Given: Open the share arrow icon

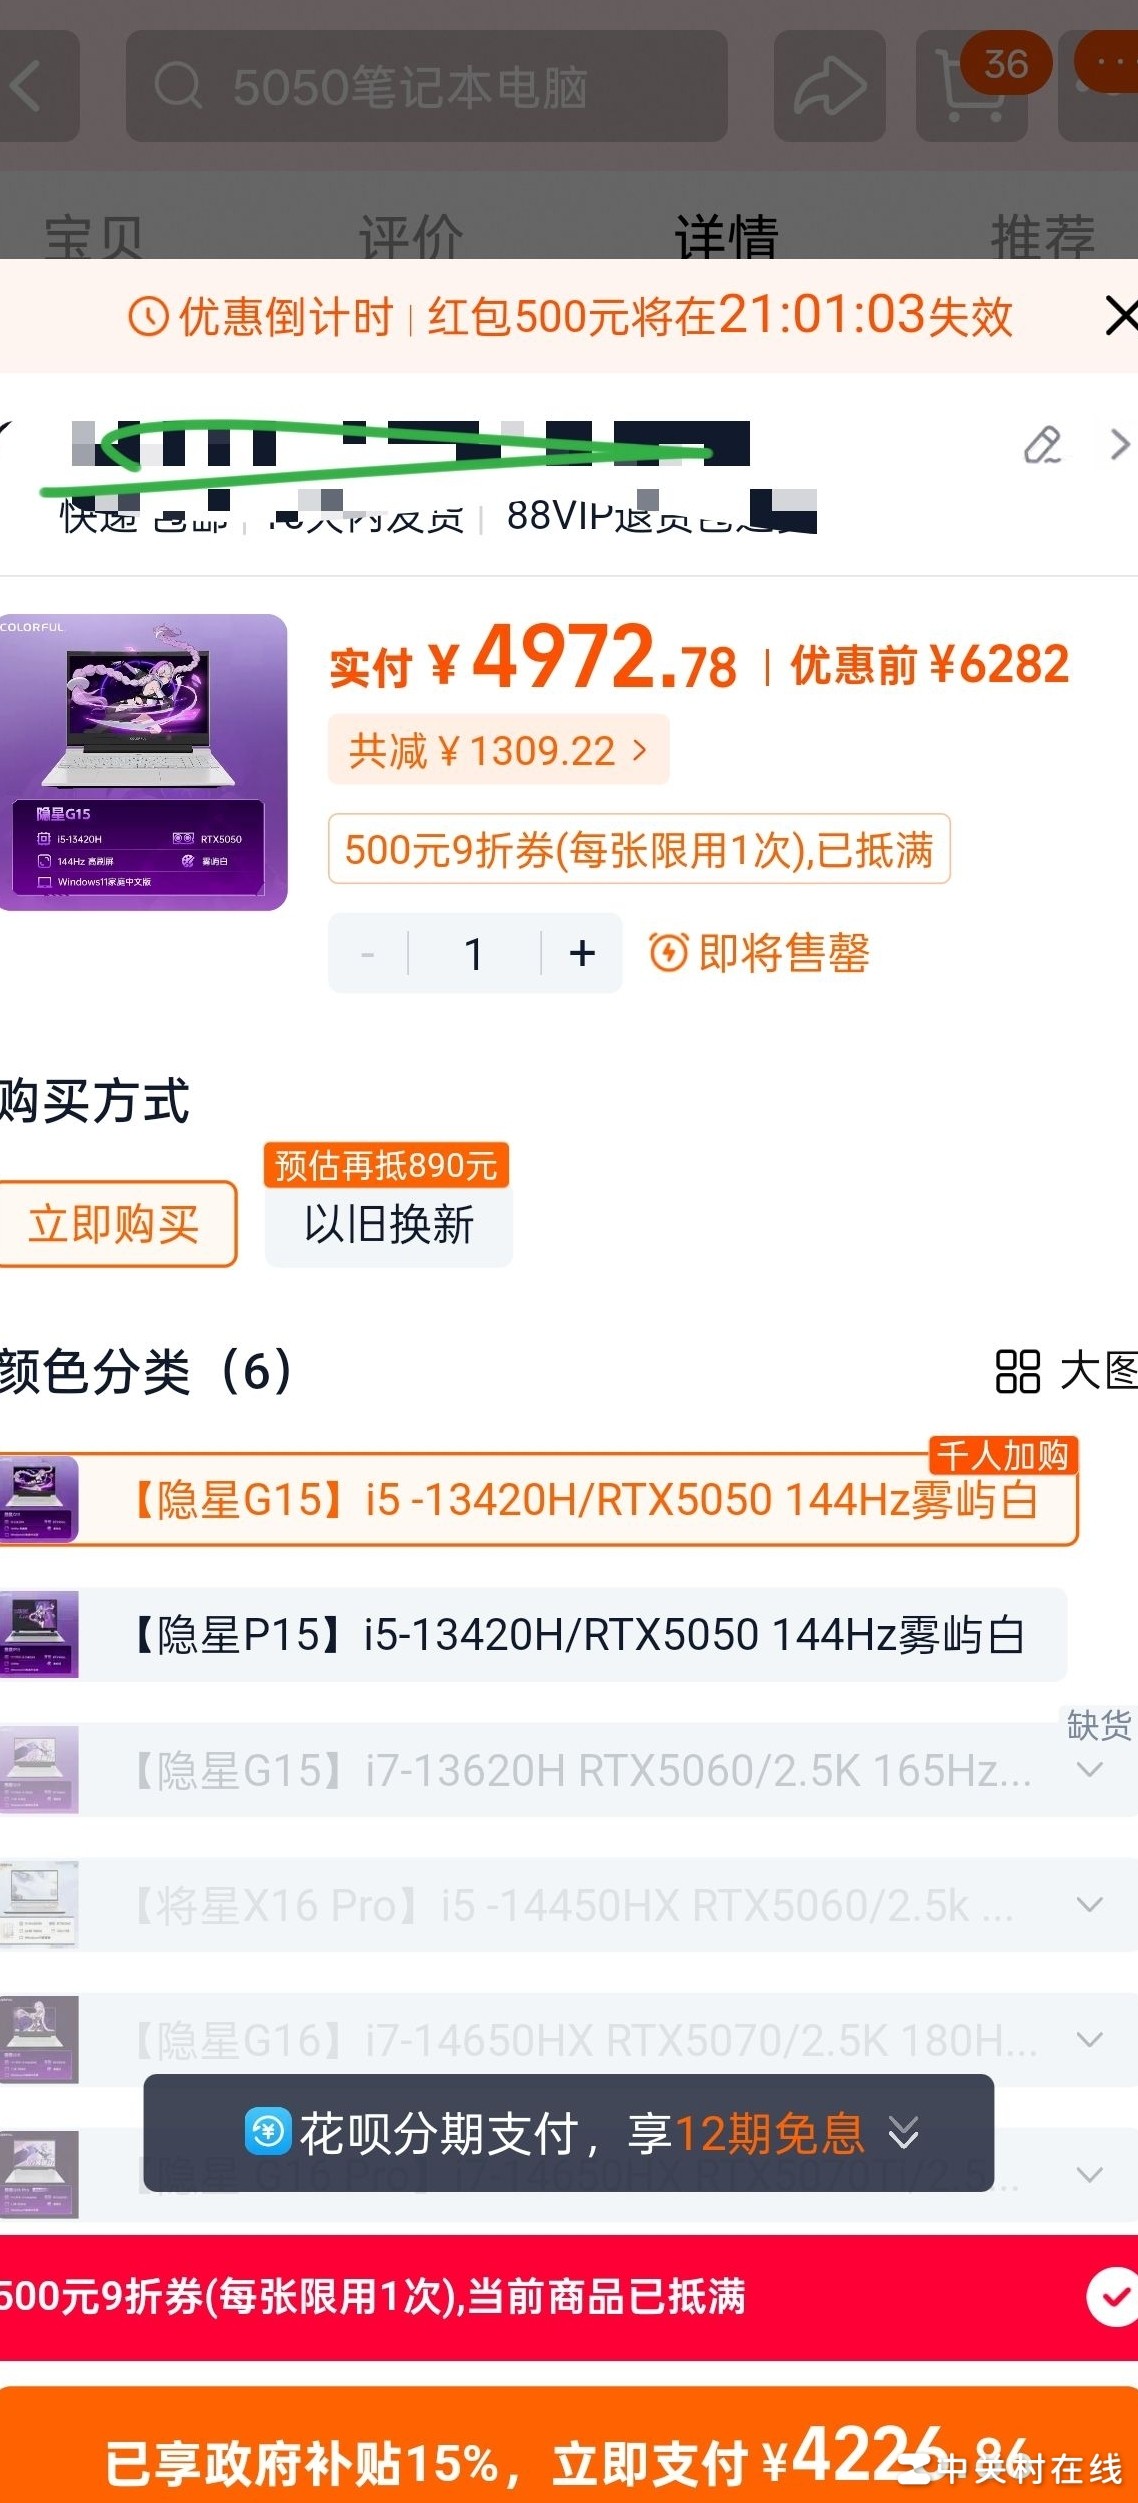Looking at the screenshot, I should [829, 86].
